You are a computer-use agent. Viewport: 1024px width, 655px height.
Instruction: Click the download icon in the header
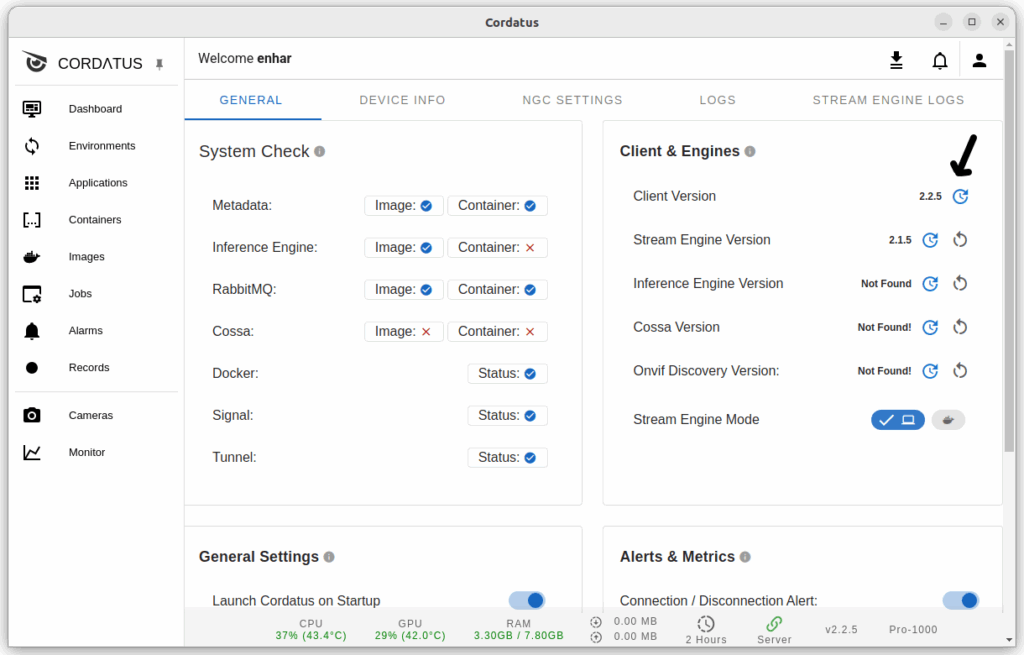pyautogui.click(x=897, y=60)
